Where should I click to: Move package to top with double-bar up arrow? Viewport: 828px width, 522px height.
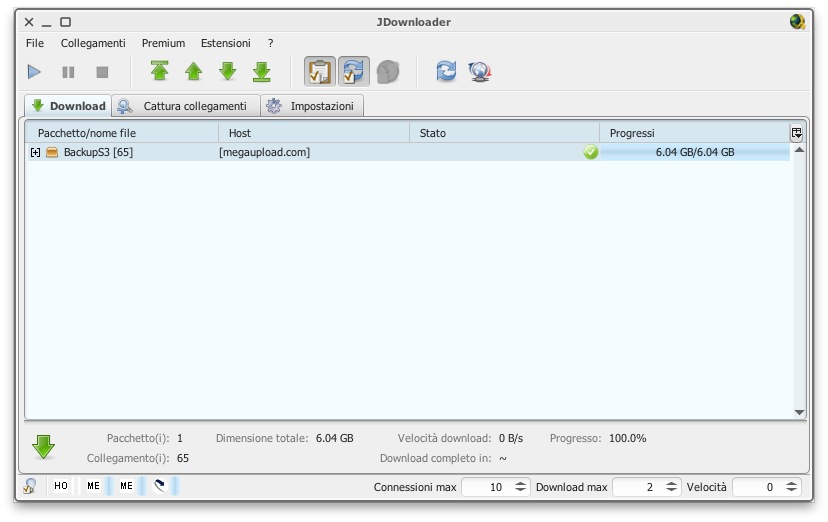(x=159, y=72)
